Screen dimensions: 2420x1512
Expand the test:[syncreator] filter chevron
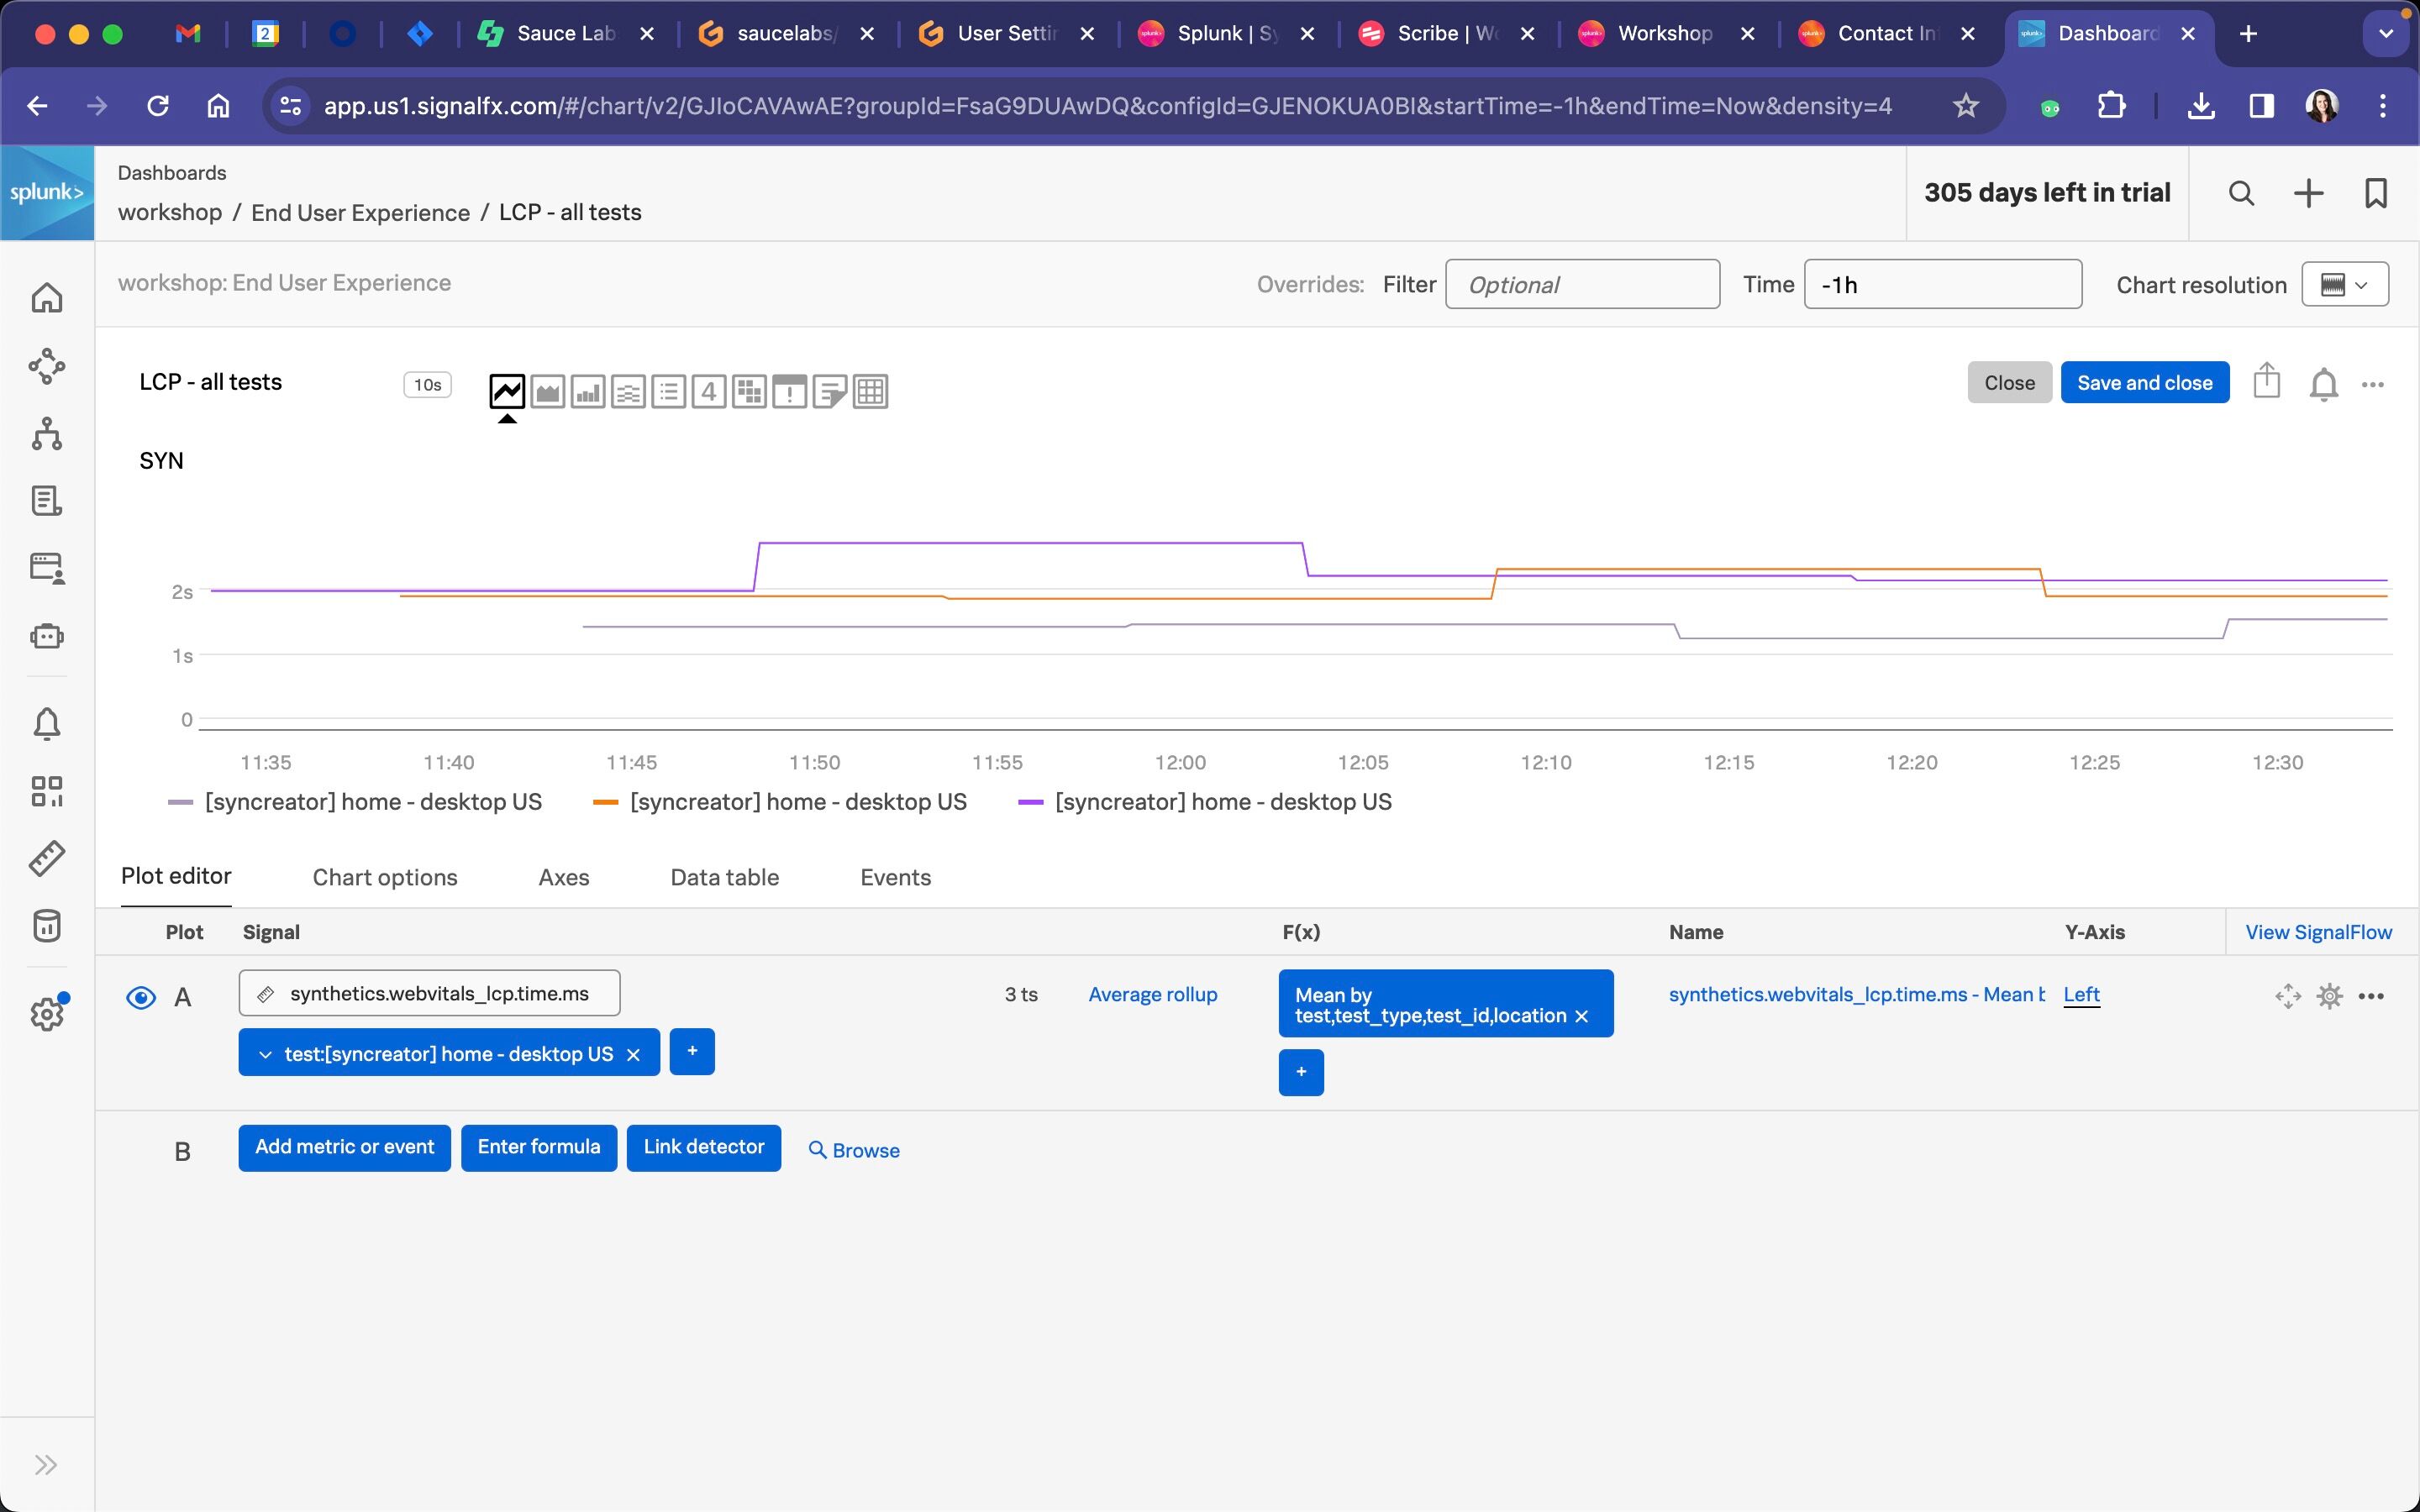(x=265, y=1055)
